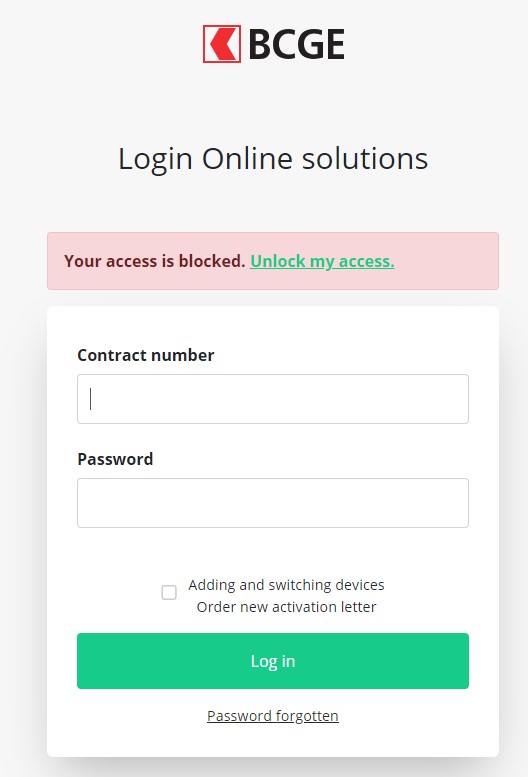Click the word 'forgotten' below Log in

(307, 716)
